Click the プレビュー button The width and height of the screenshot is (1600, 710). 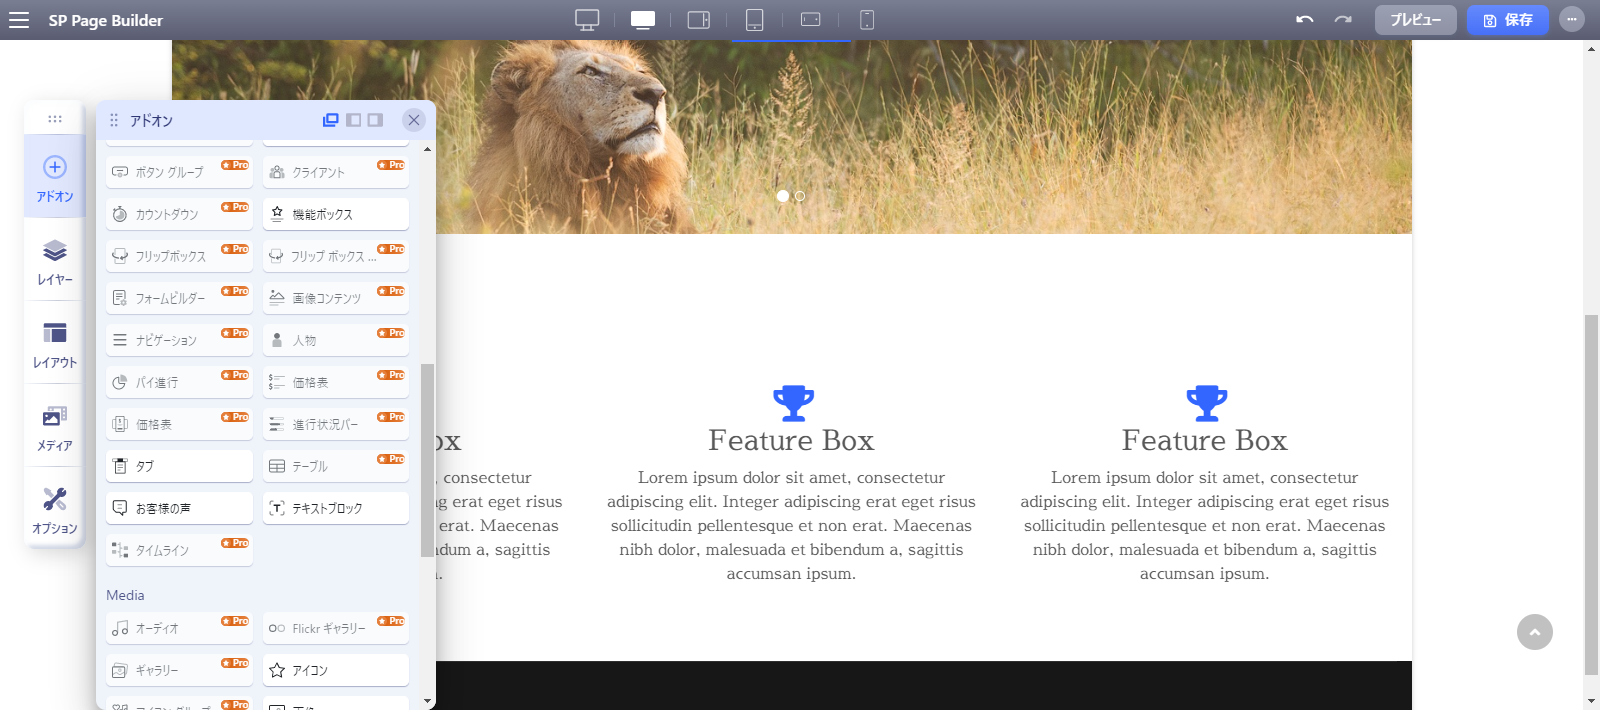(x=1415, y=20)
